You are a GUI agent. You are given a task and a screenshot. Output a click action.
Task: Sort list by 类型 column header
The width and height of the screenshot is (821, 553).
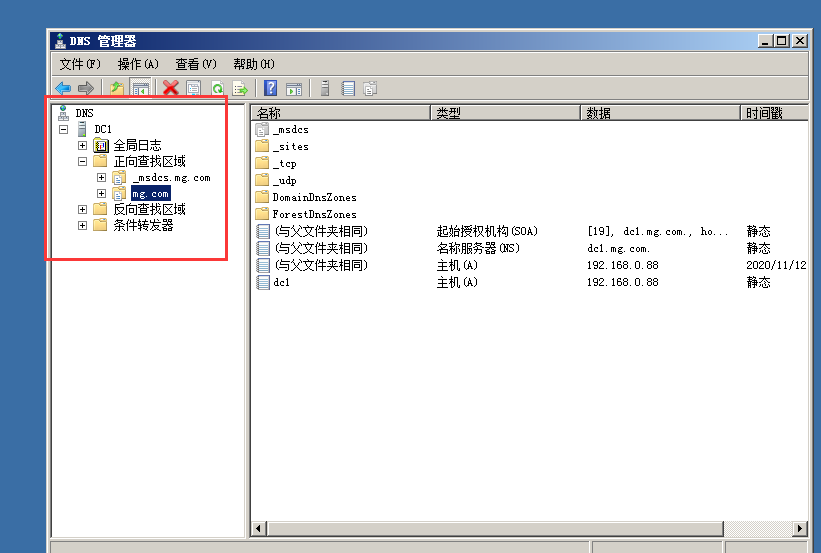pos(505,113)
